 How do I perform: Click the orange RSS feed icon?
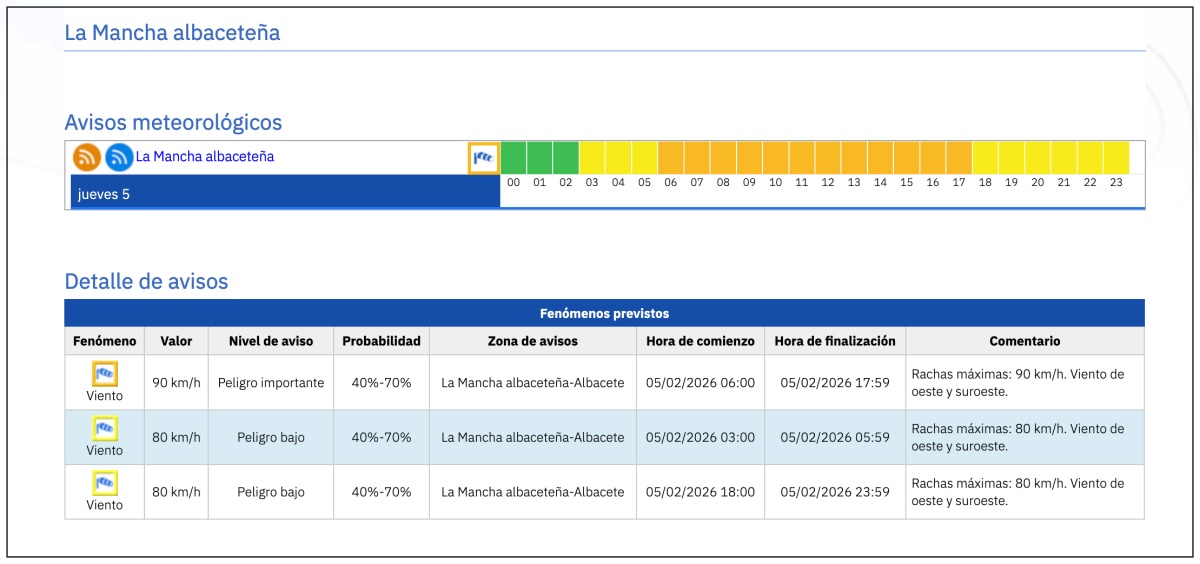tap(87, 157)
